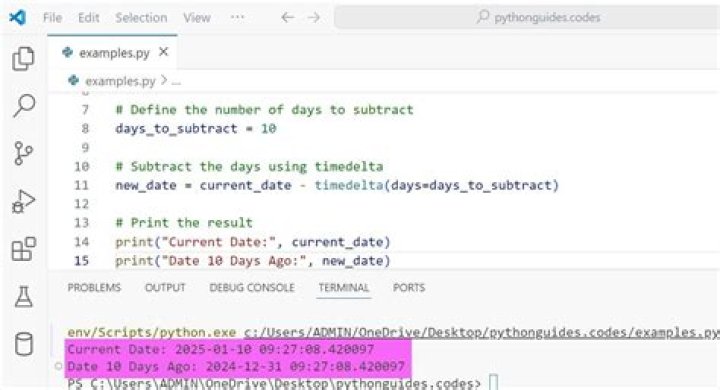The image size is (720, 390).
Task: Expand the breadcrumb ellipsis after examples.py
Action: click(x=176, y=82)
